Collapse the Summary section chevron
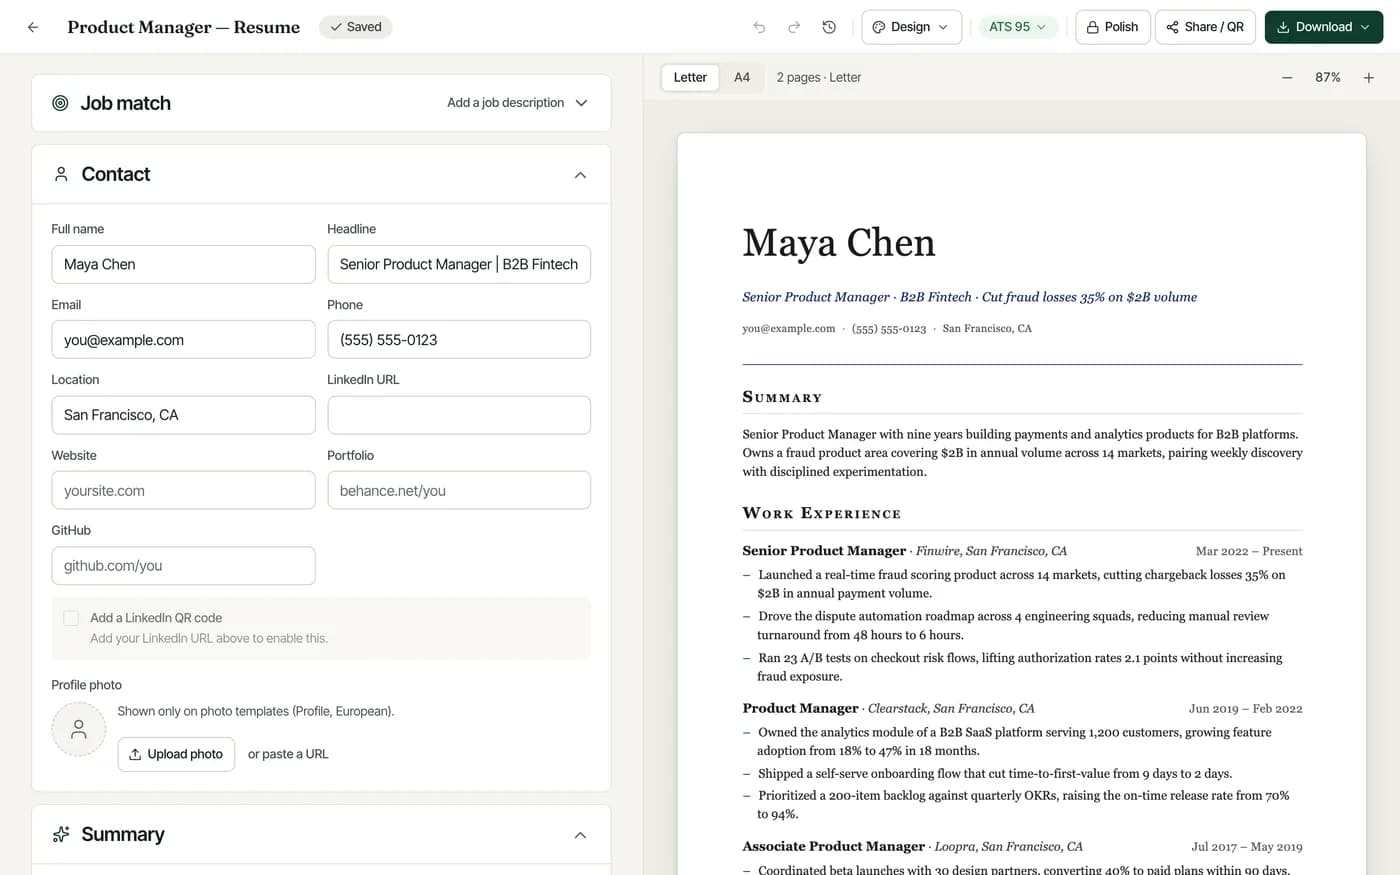 (580, 835)
